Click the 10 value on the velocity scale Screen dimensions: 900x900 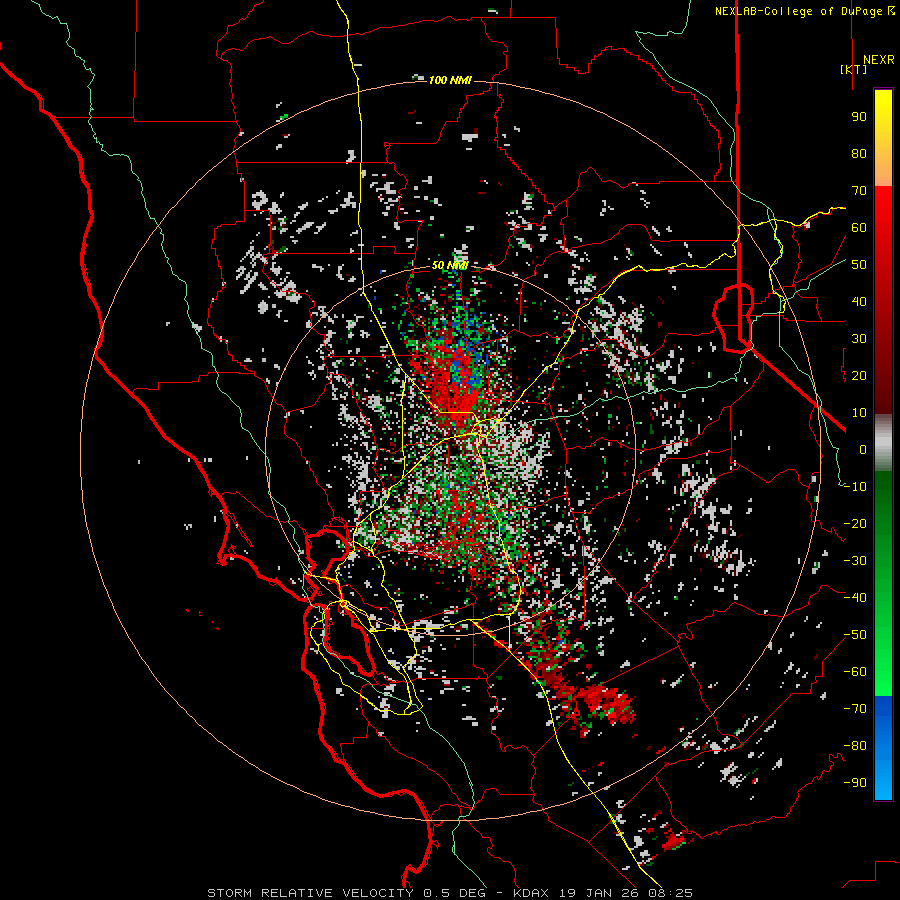point(859,413)
